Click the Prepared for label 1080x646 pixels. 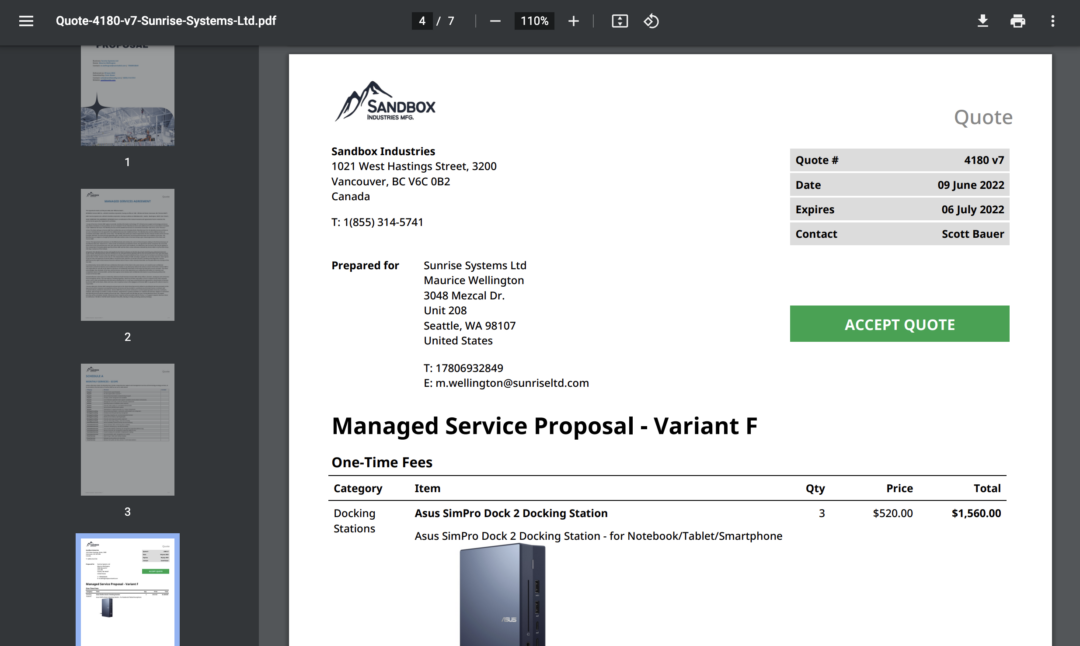click(365, 265)
